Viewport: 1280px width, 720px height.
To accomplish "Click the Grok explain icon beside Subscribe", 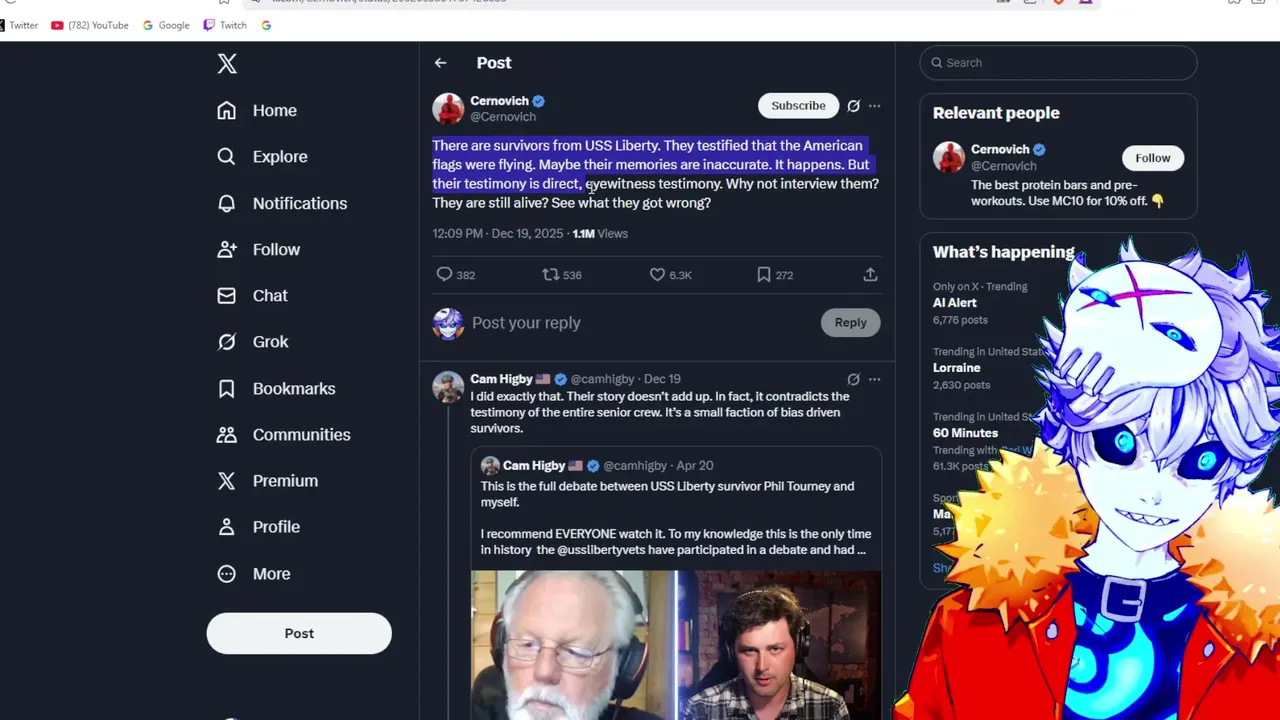I will point(853,105).
